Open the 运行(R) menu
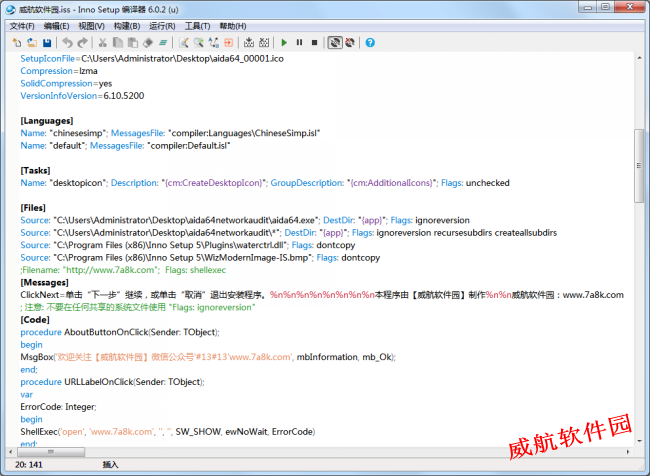 [162, 26]
